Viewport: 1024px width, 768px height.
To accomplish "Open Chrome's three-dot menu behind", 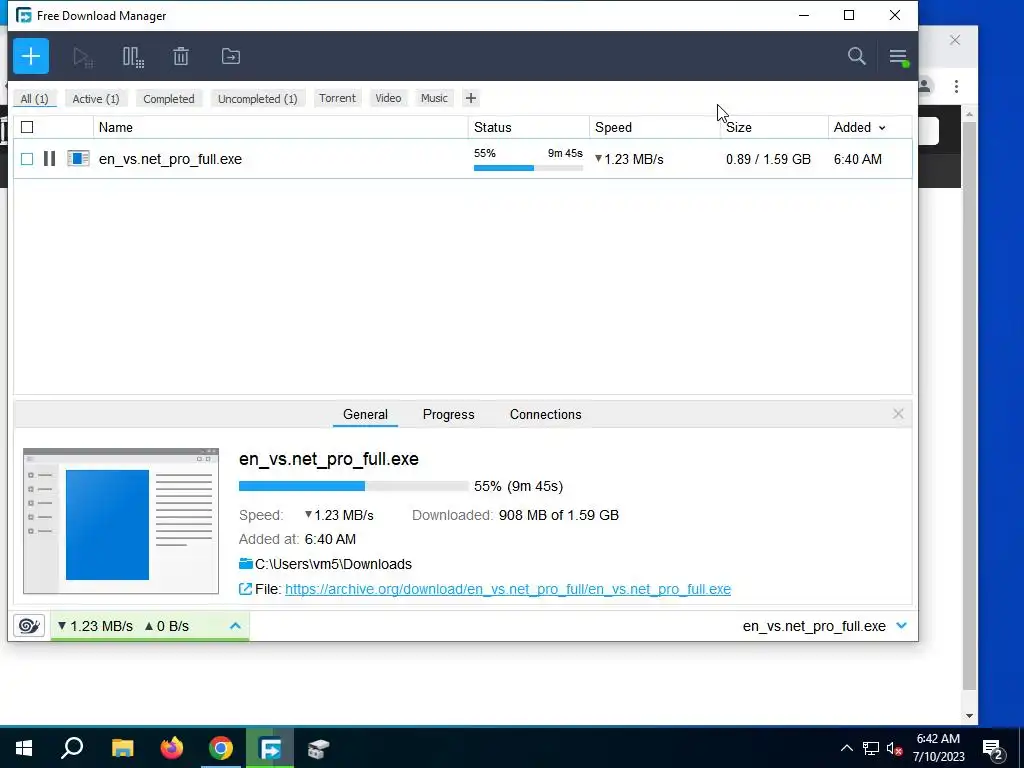I will point(956,86).
